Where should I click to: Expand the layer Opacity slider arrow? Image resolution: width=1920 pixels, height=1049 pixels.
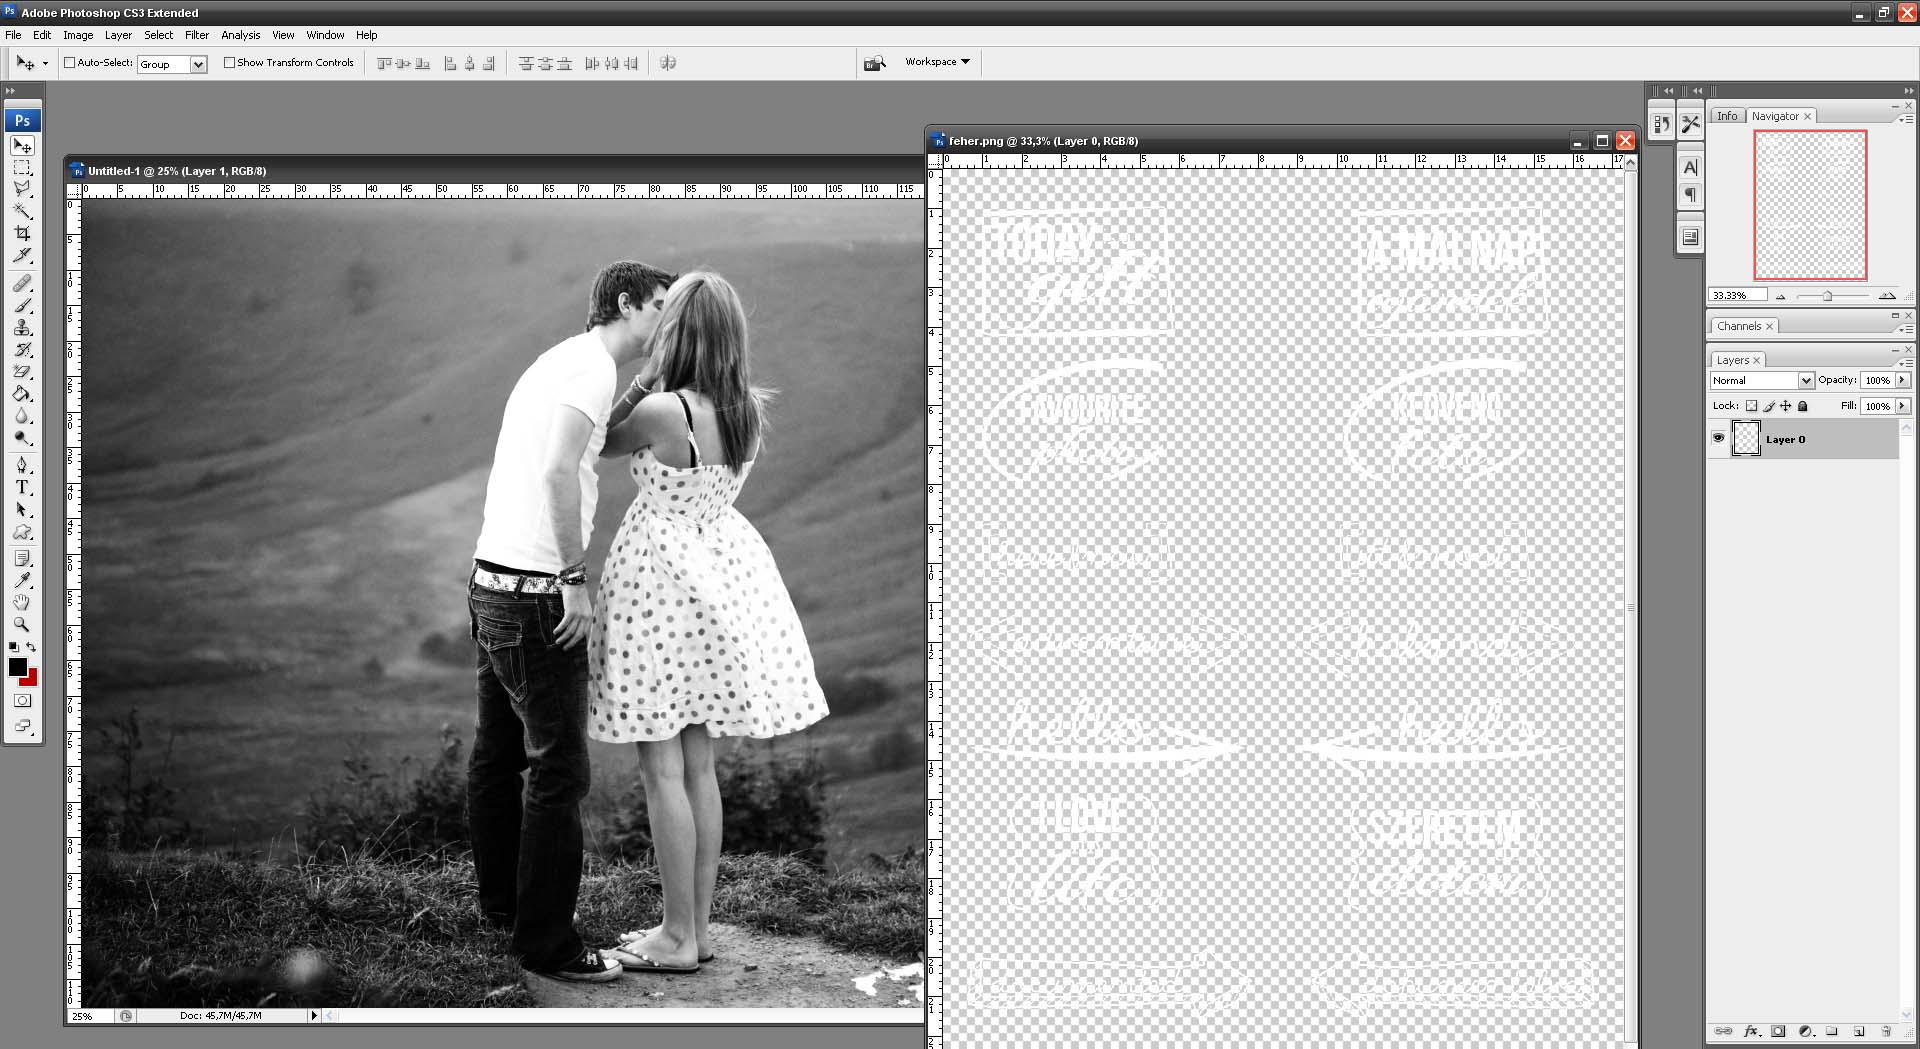pyautogui.click(x=1902, y=380)
